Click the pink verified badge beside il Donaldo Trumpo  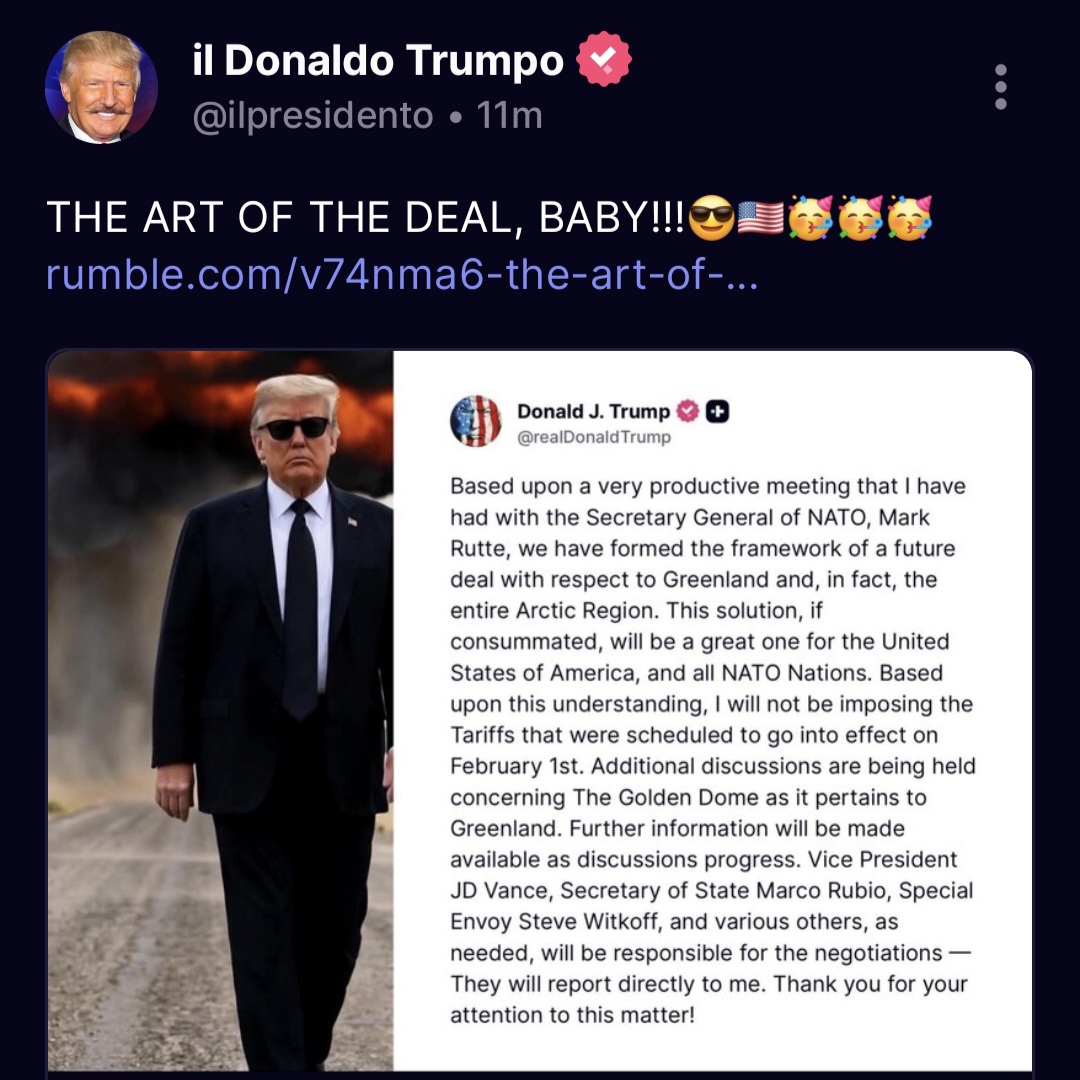tap(603, 59)
